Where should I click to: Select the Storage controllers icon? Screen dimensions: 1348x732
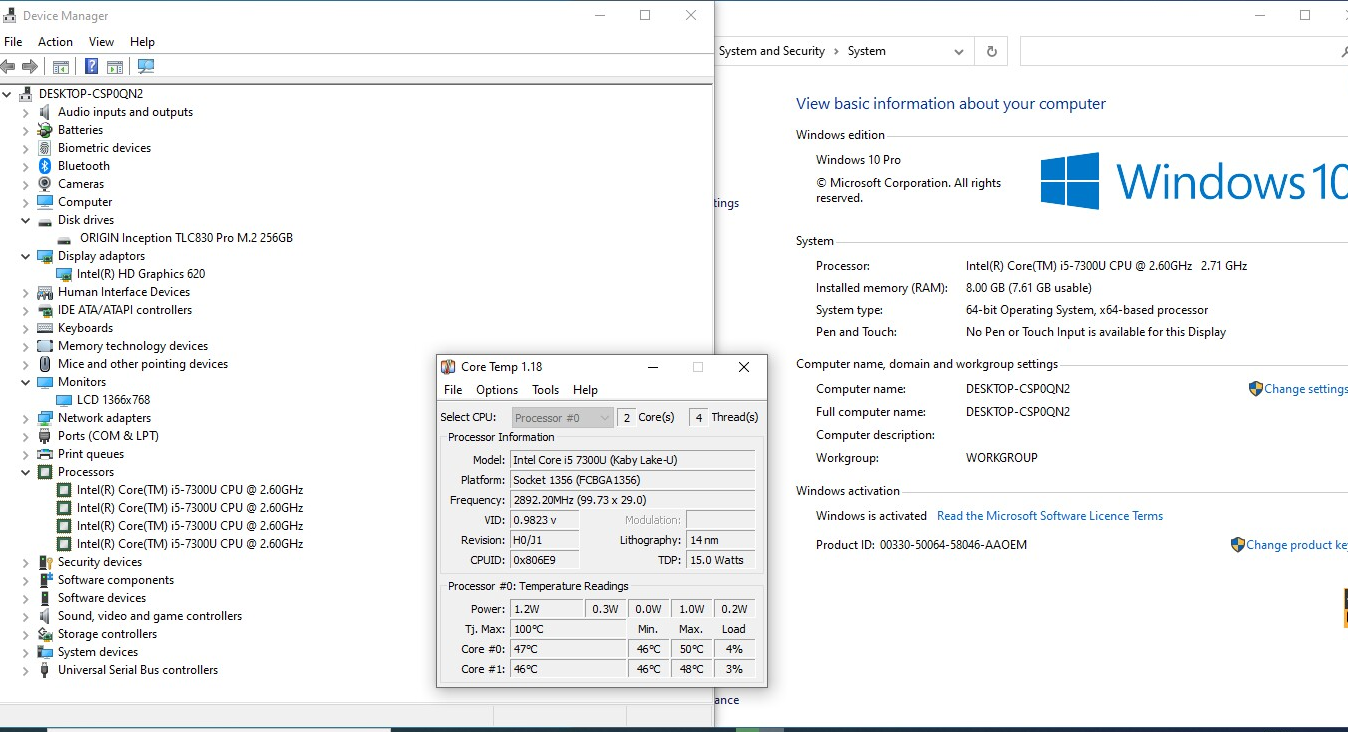[x=45, y=634]
